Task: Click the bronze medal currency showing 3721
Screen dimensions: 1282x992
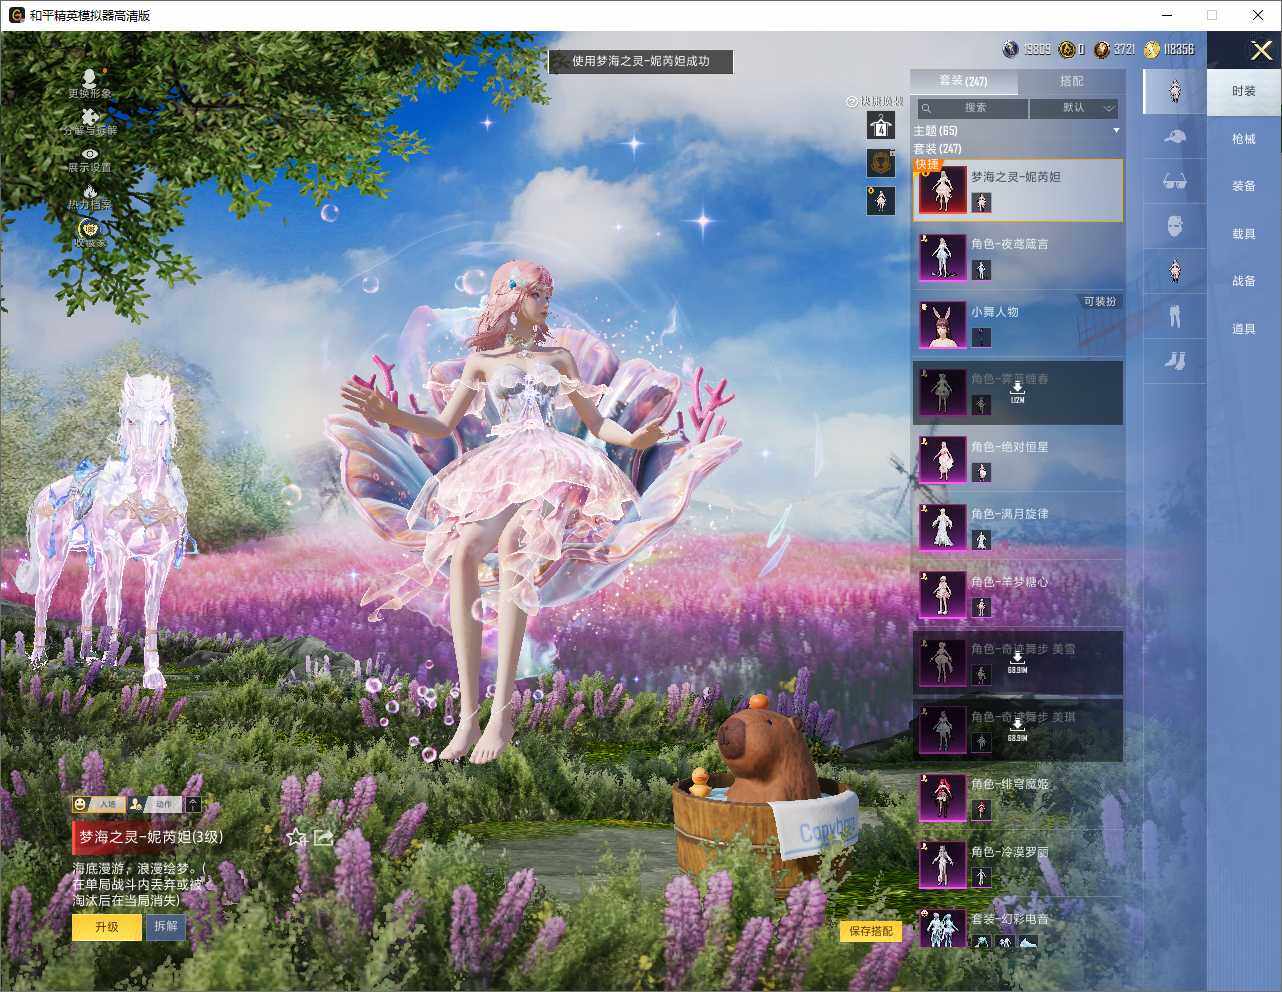Action: pyautogui.click(x=1102, y=49)
